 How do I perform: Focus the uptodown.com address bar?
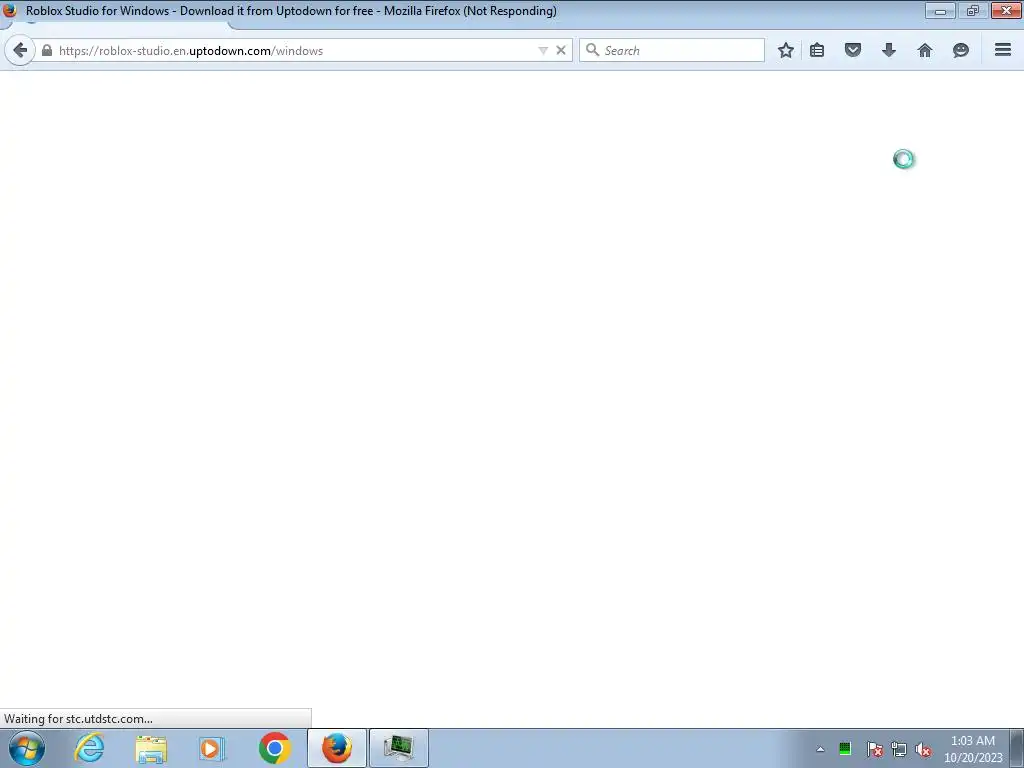[x=294, y=50]
